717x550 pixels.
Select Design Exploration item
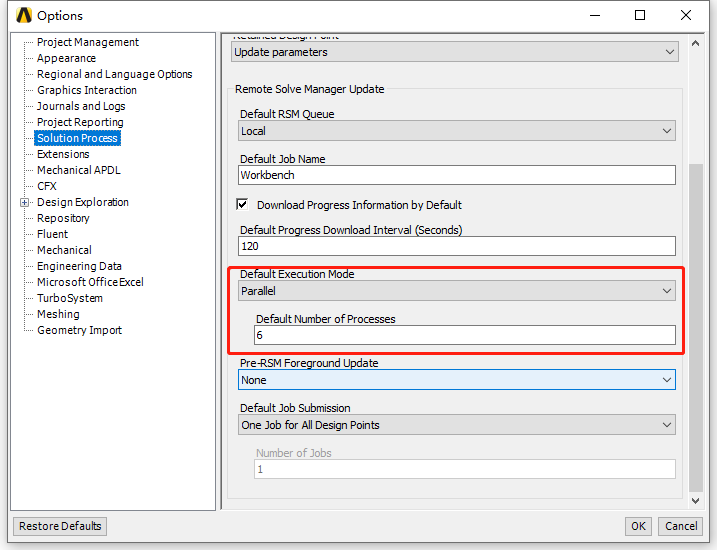point(83,202)
